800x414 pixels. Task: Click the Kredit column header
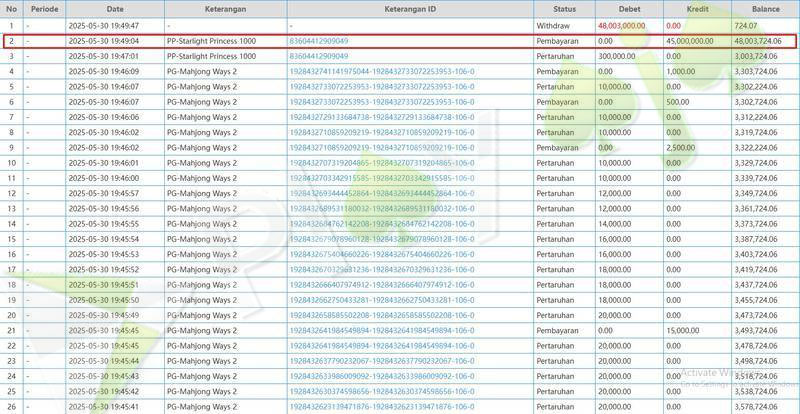(x=695, y=8)
